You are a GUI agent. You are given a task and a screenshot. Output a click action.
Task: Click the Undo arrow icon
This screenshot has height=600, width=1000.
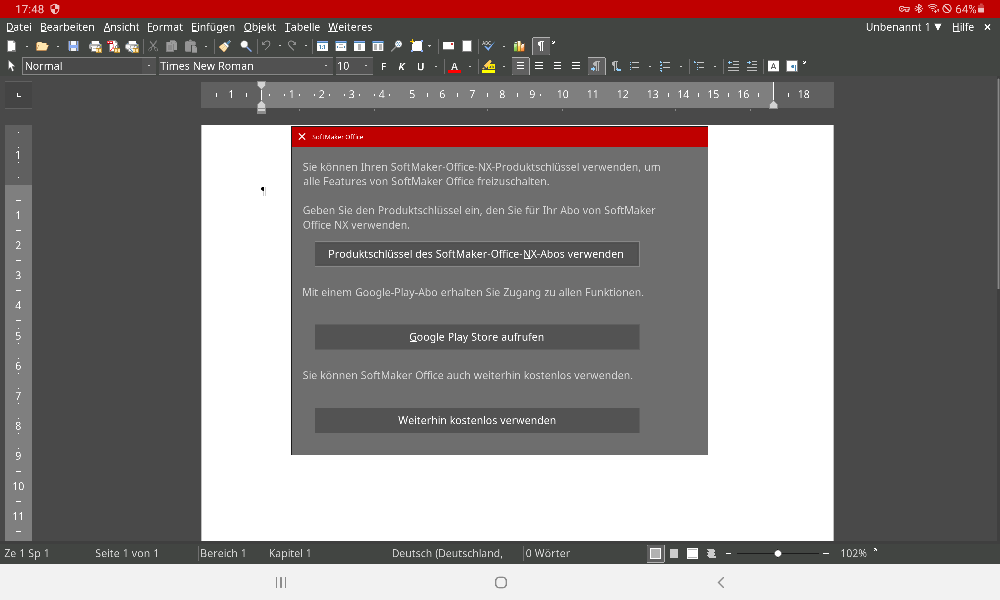click(266, 46)
